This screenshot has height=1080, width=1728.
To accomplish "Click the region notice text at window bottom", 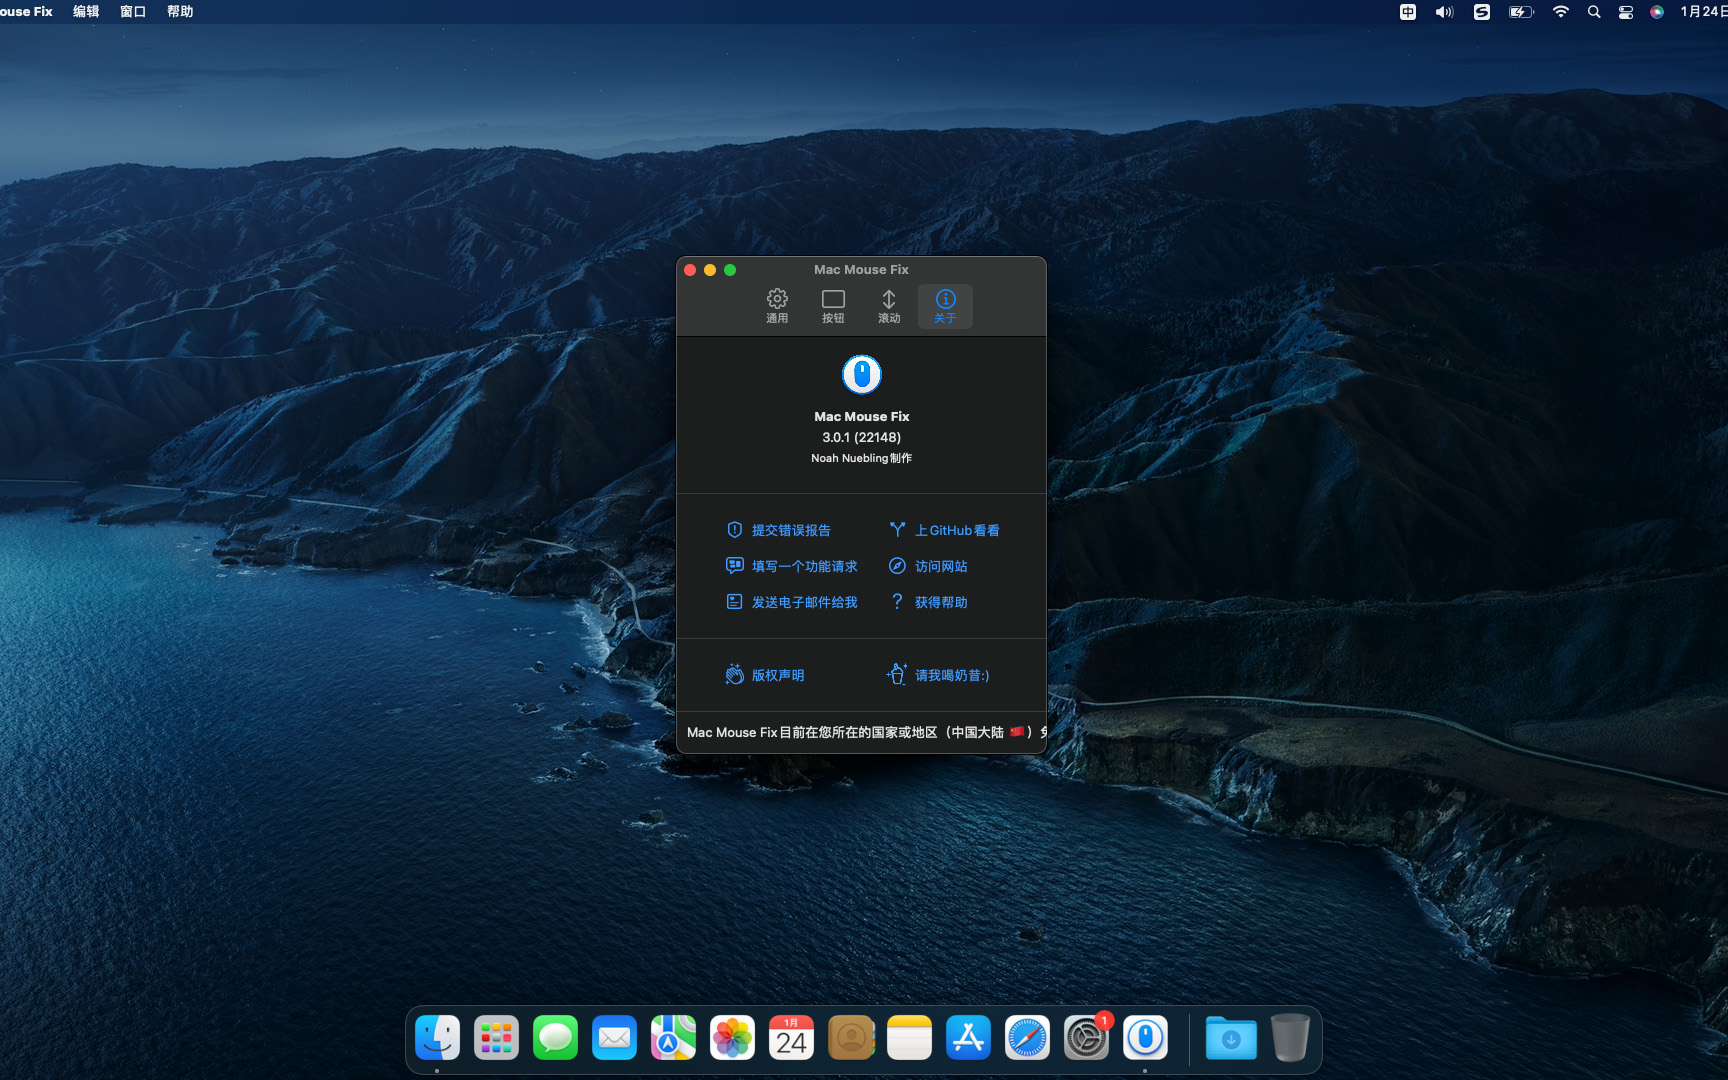I will point(866,732).
